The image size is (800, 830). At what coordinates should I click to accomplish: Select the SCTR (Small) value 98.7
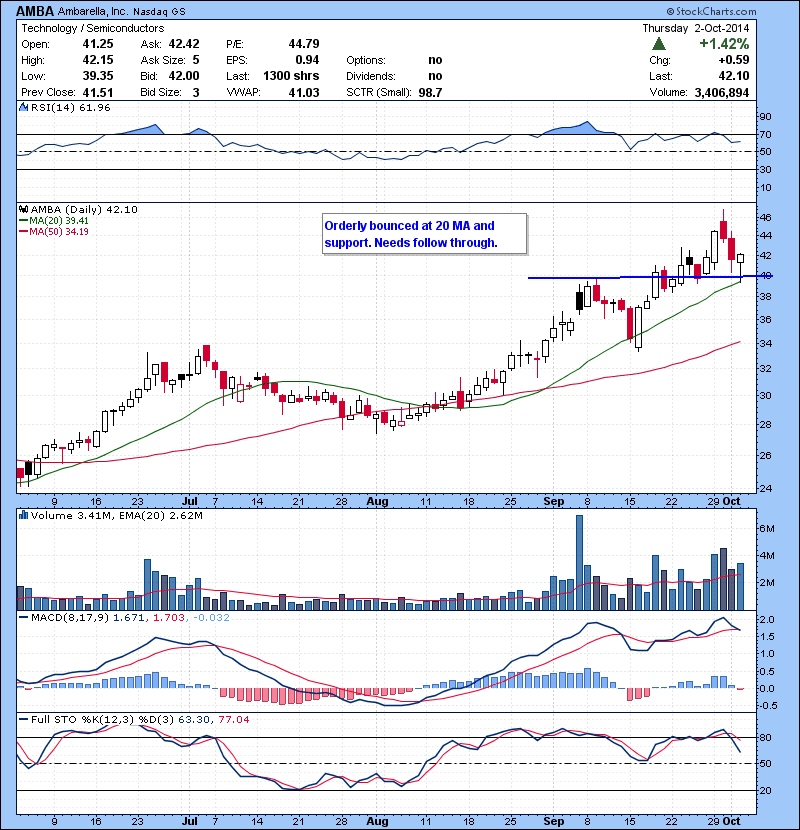430,93
